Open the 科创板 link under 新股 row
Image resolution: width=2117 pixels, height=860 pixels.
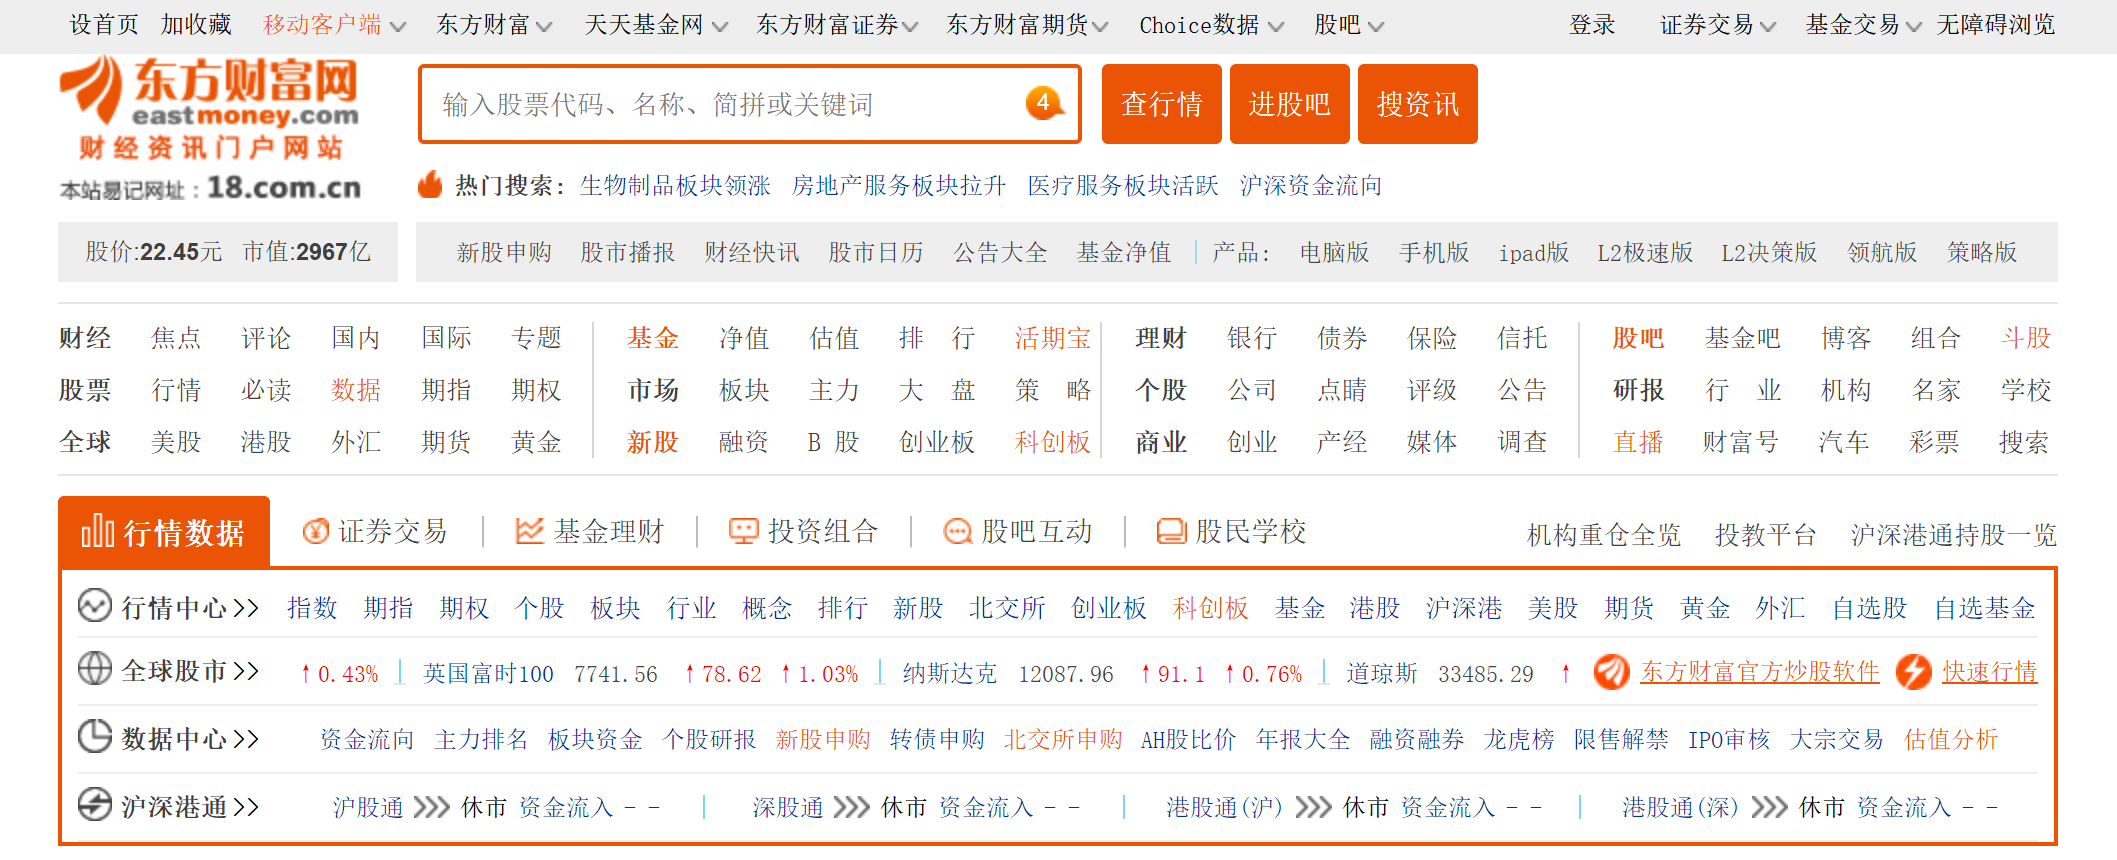1052,442
